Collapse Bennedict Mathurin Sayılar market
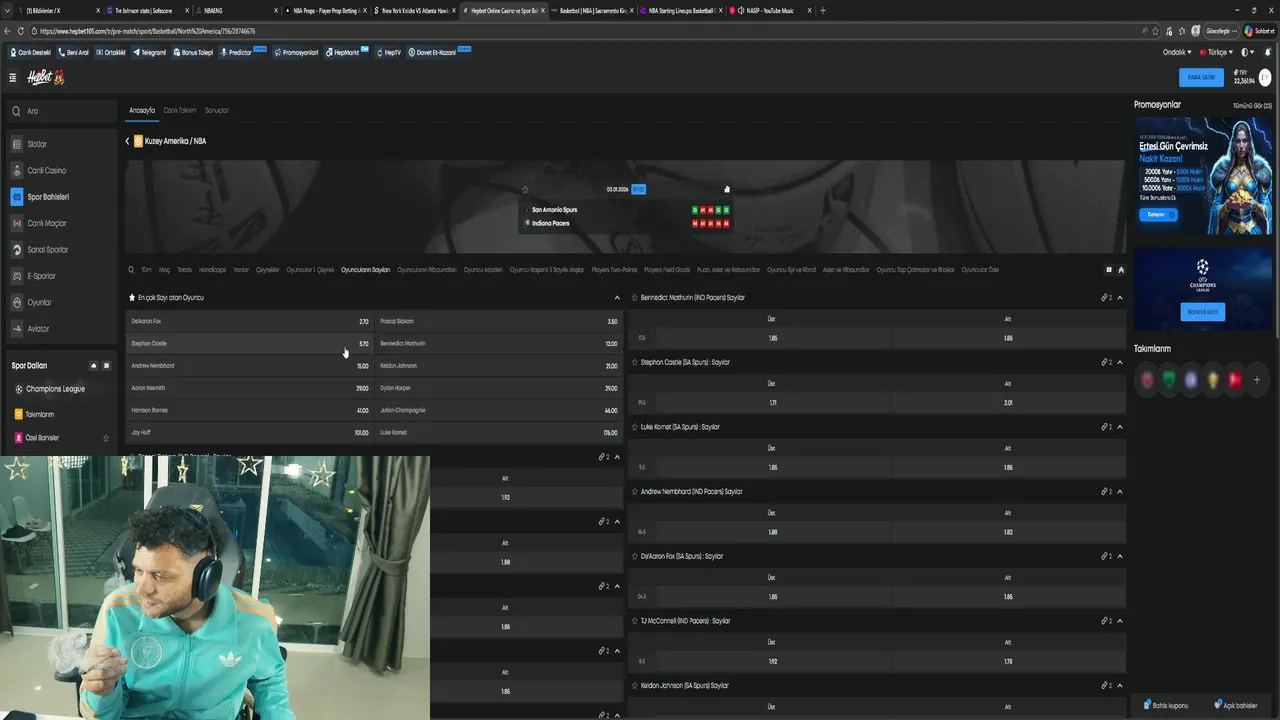1280x720 pixels. [x=1120, y=298]
